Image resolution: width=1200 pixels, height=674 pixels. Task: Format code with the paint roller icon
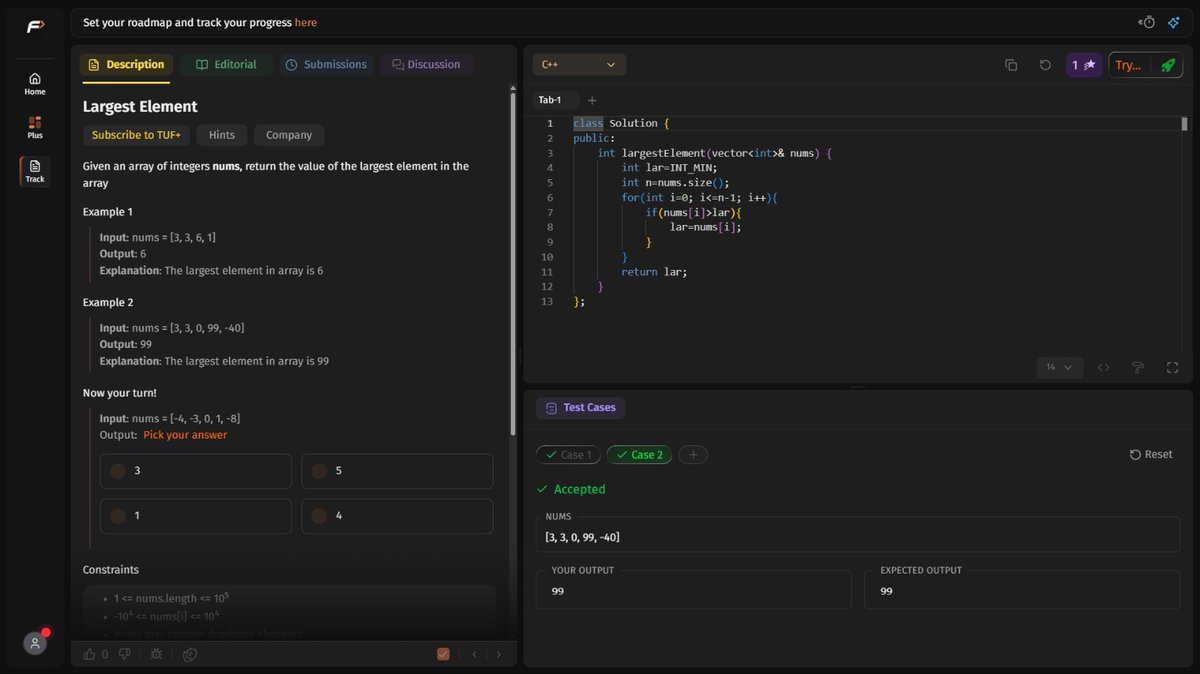[x=1137, y=367]
